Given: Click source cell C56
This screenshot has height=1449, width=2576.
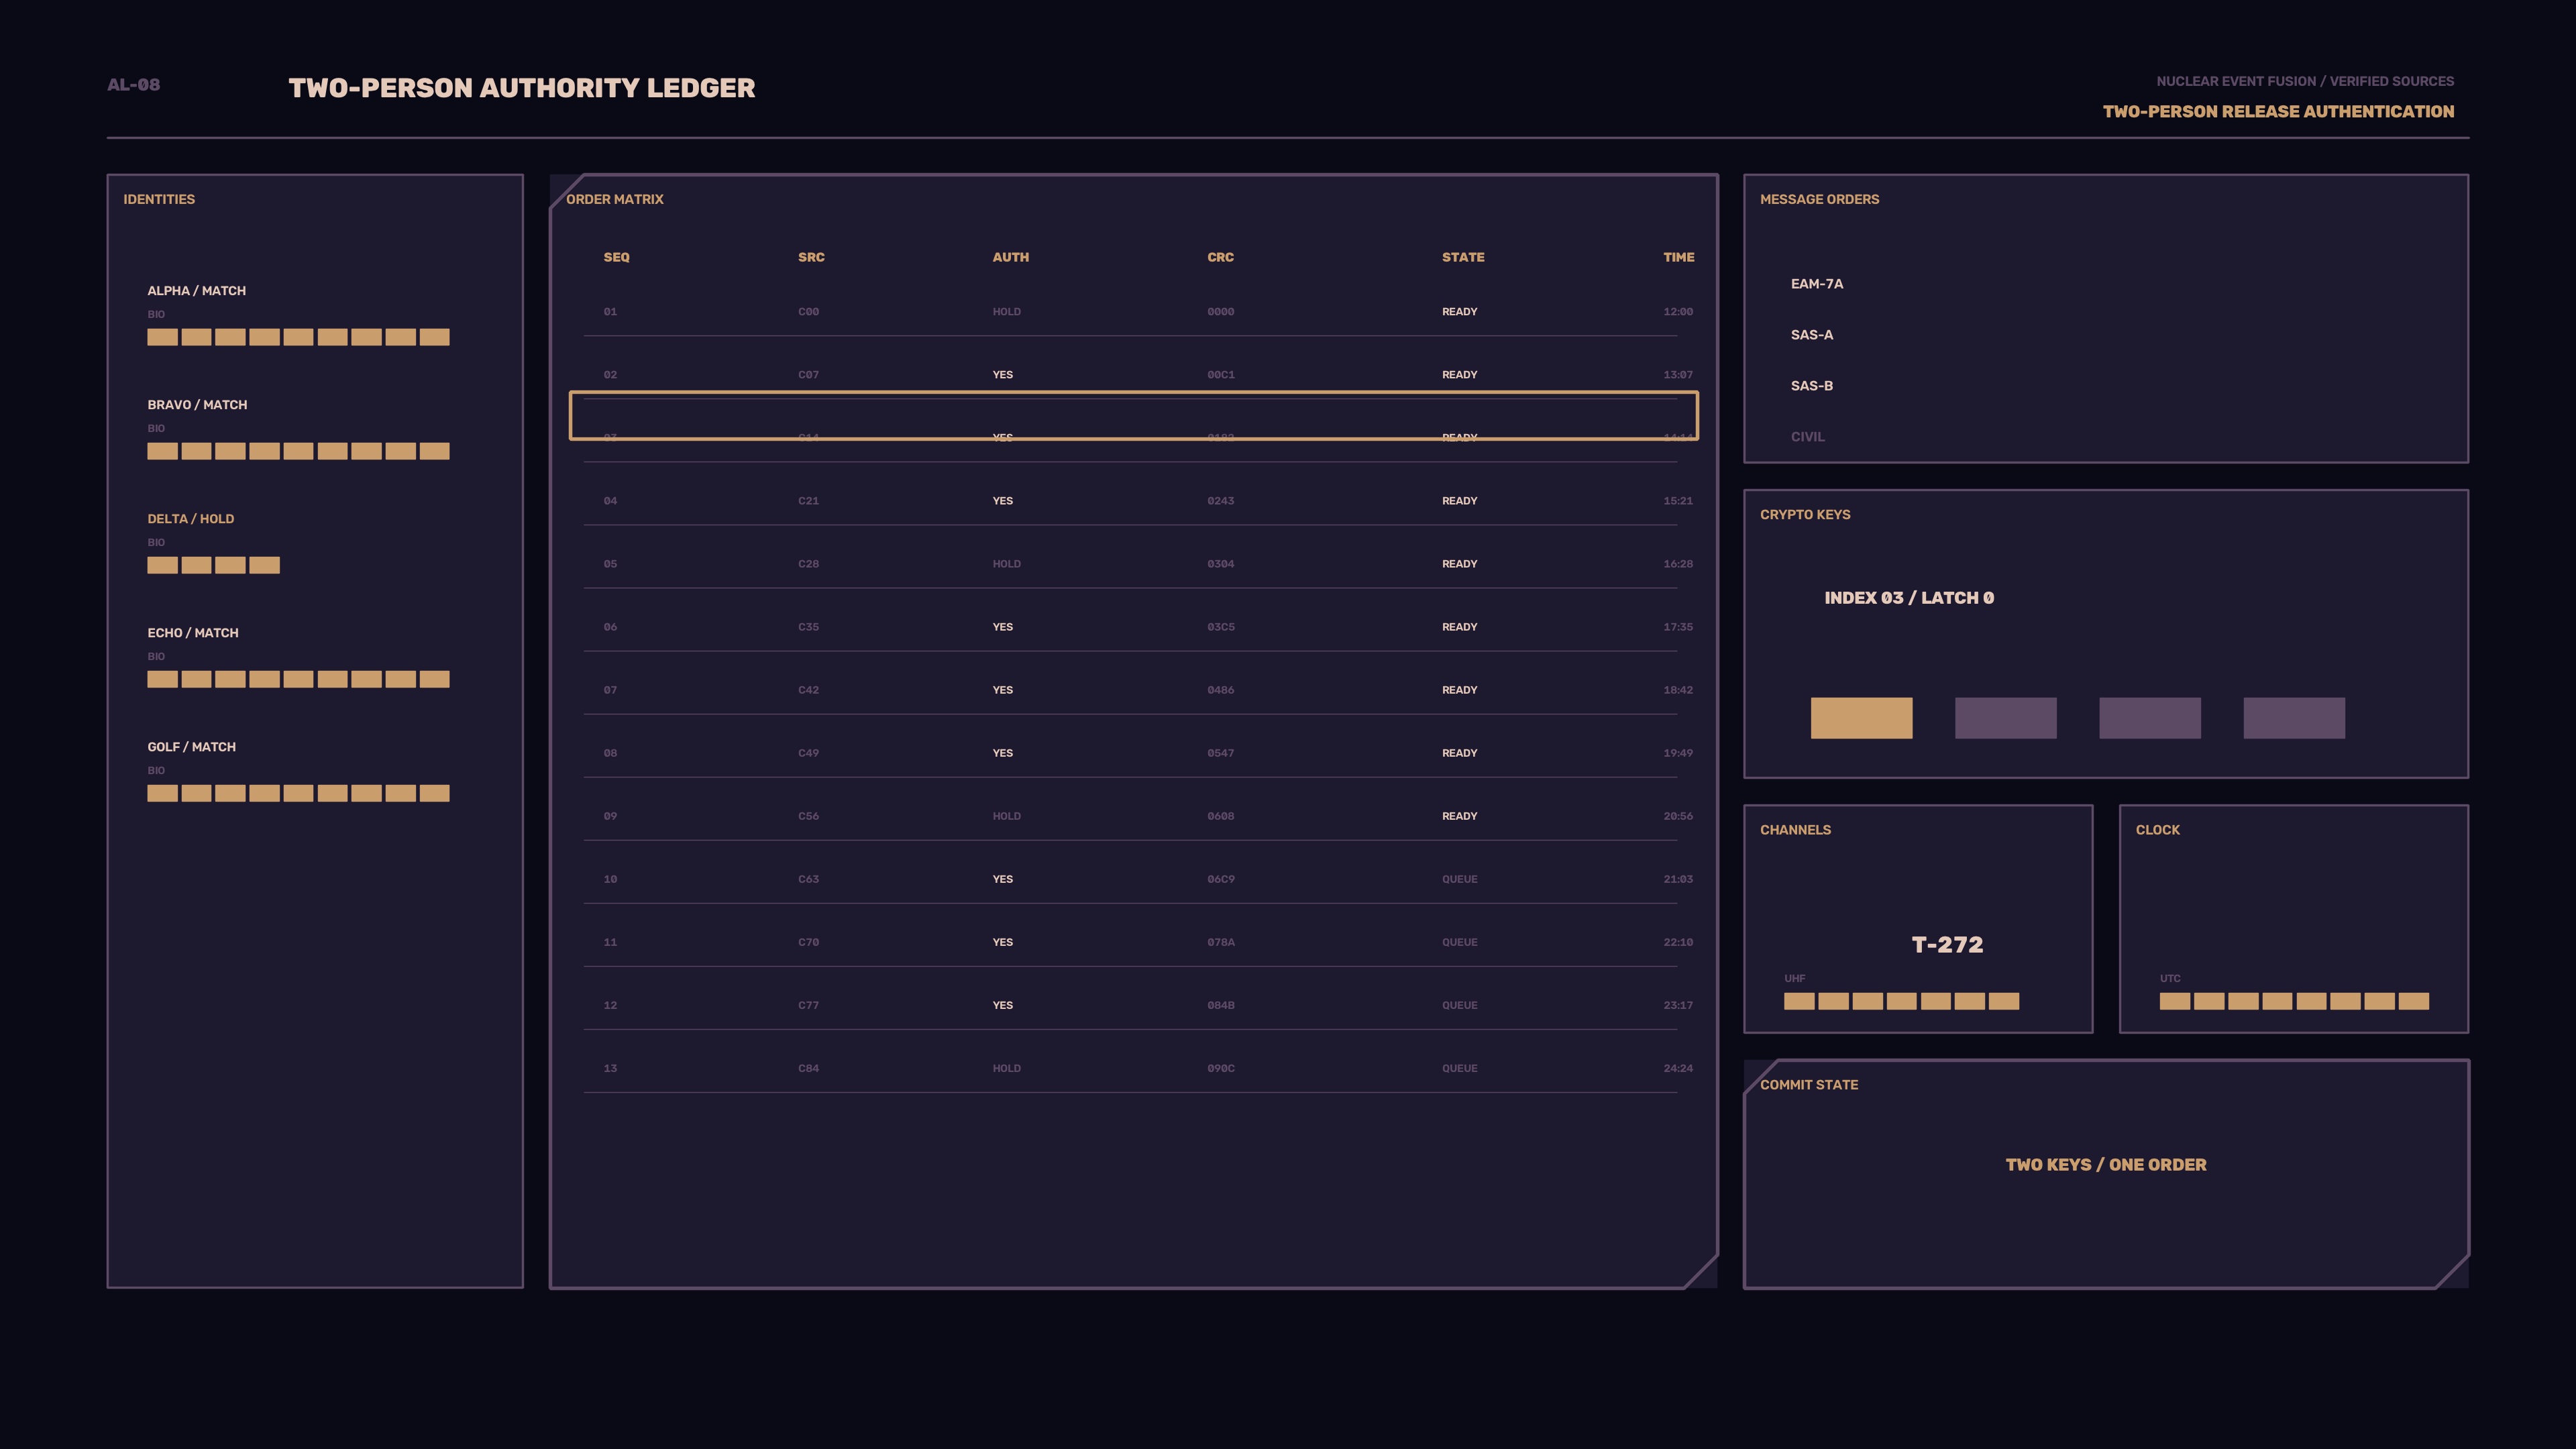Looking at the screenshot, I should [x=808, y=816].
